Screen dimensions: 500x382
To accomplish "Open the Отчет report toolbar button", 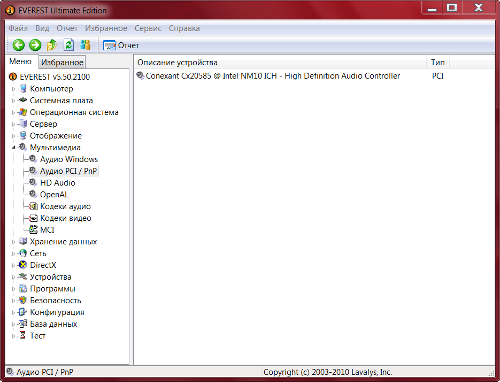I will click(x=121, y=45).
